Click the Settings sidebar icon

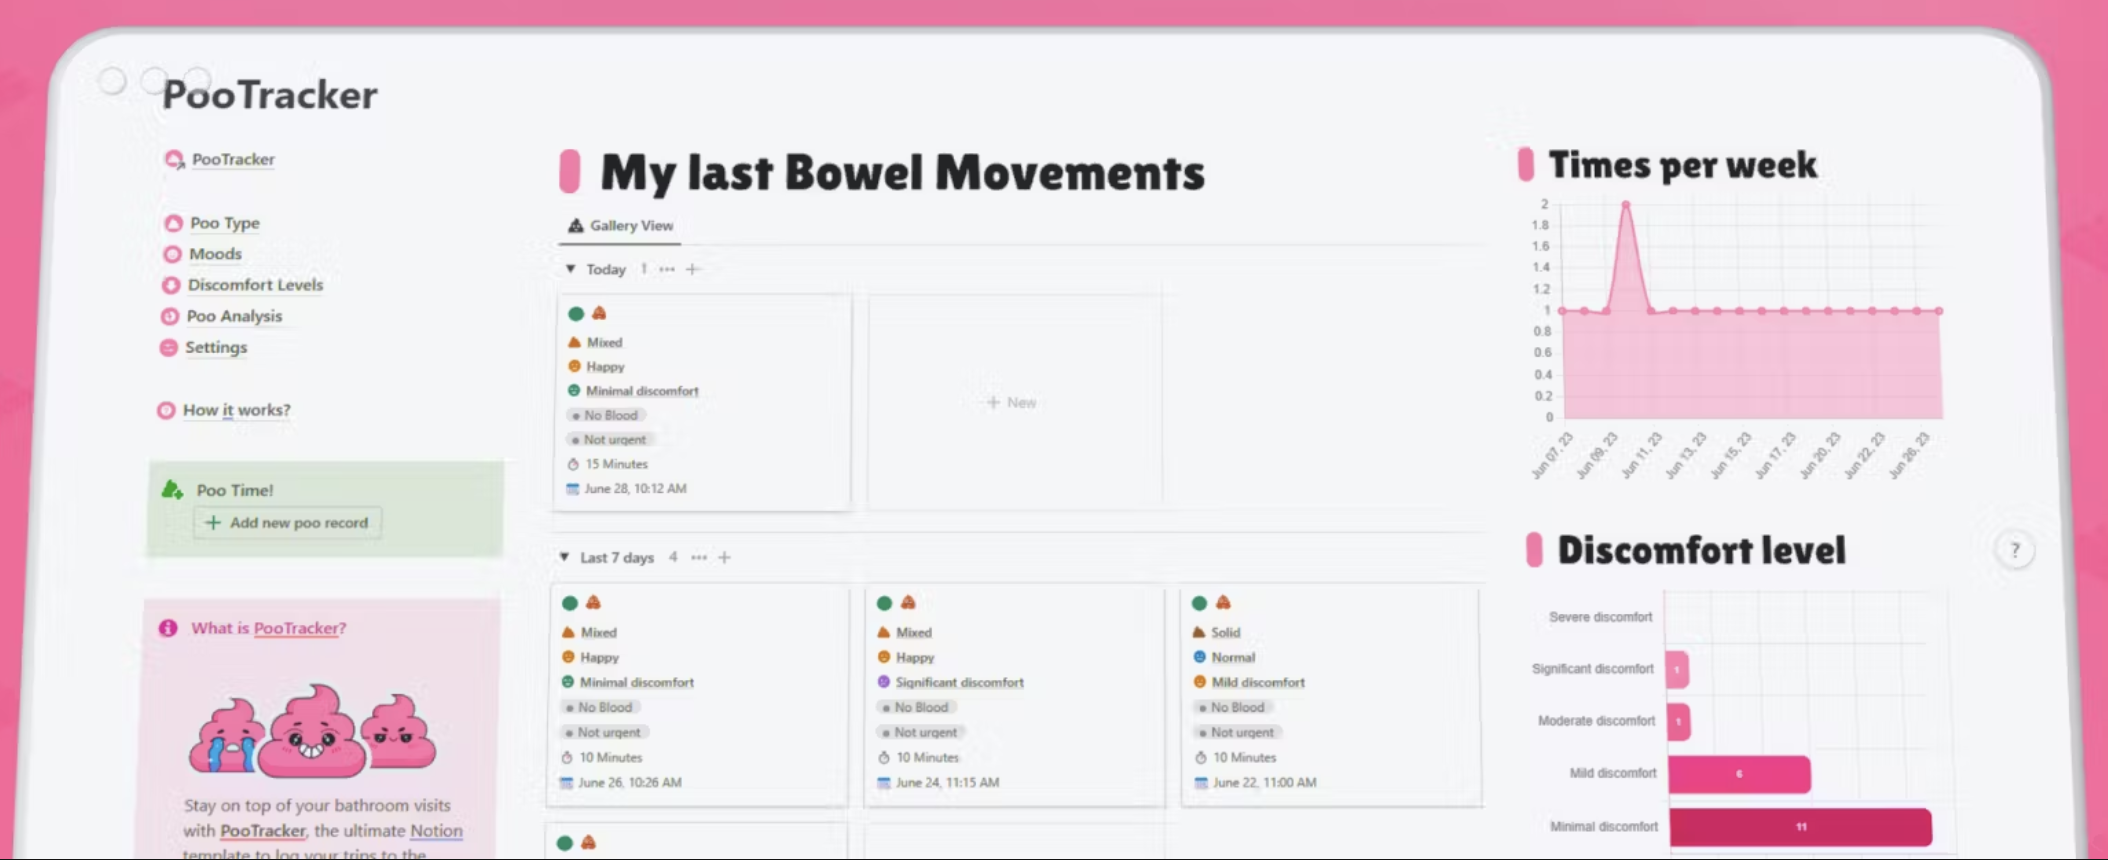pos(168,347)
